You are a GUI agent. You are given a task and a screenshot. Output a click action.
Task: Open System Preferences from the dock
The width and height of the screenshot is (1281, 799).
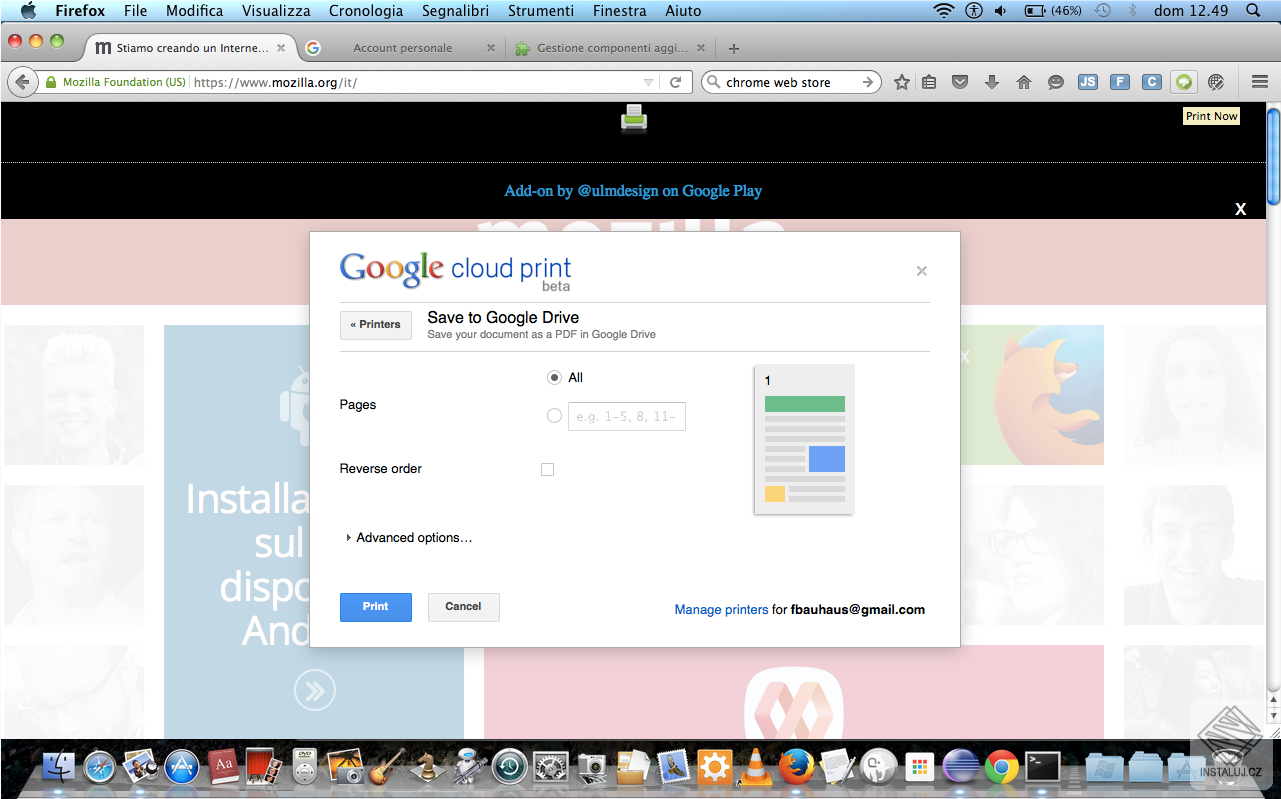[x=551, y=767]
